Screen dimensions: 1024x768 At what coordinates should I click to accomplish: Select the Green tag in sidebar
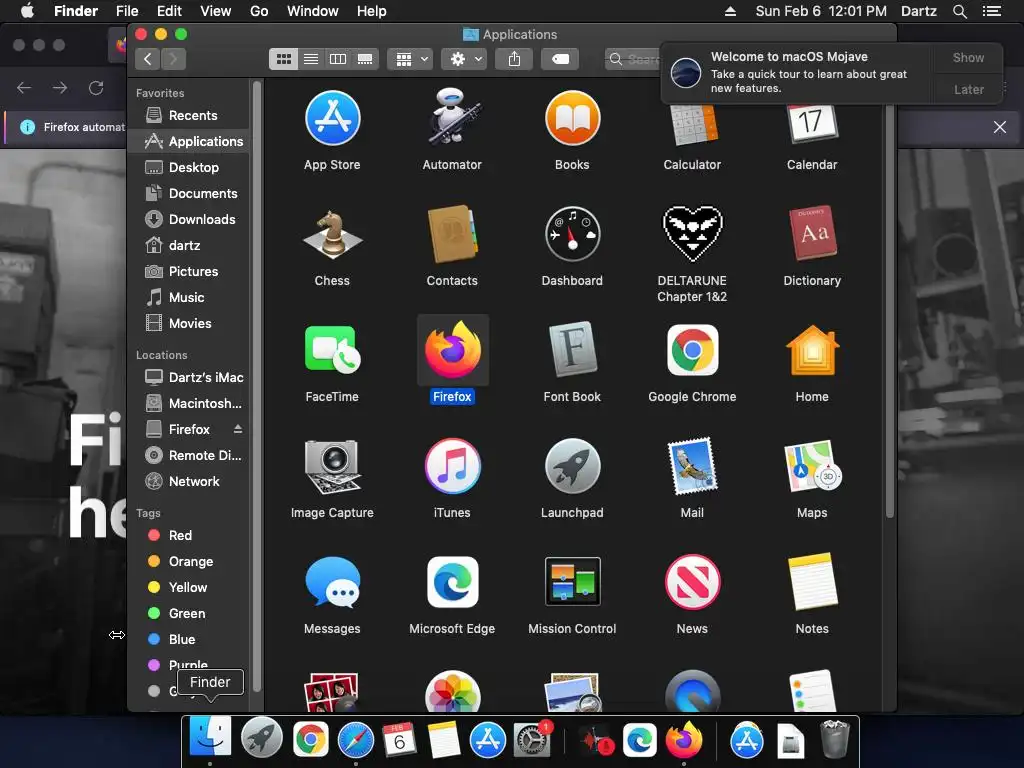tap(189, 613)
